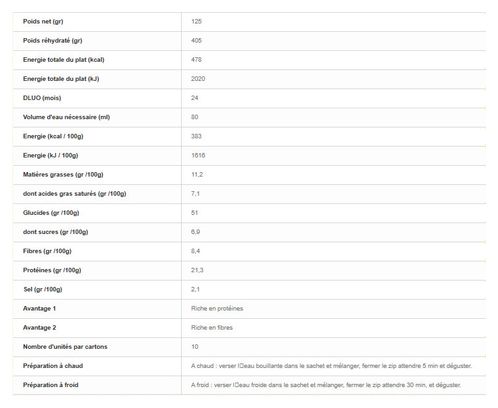Screen dimensions: 498x408
Task: Click 'Matières grasses (gr /100g)' label
Action: (x=63, y=175)
